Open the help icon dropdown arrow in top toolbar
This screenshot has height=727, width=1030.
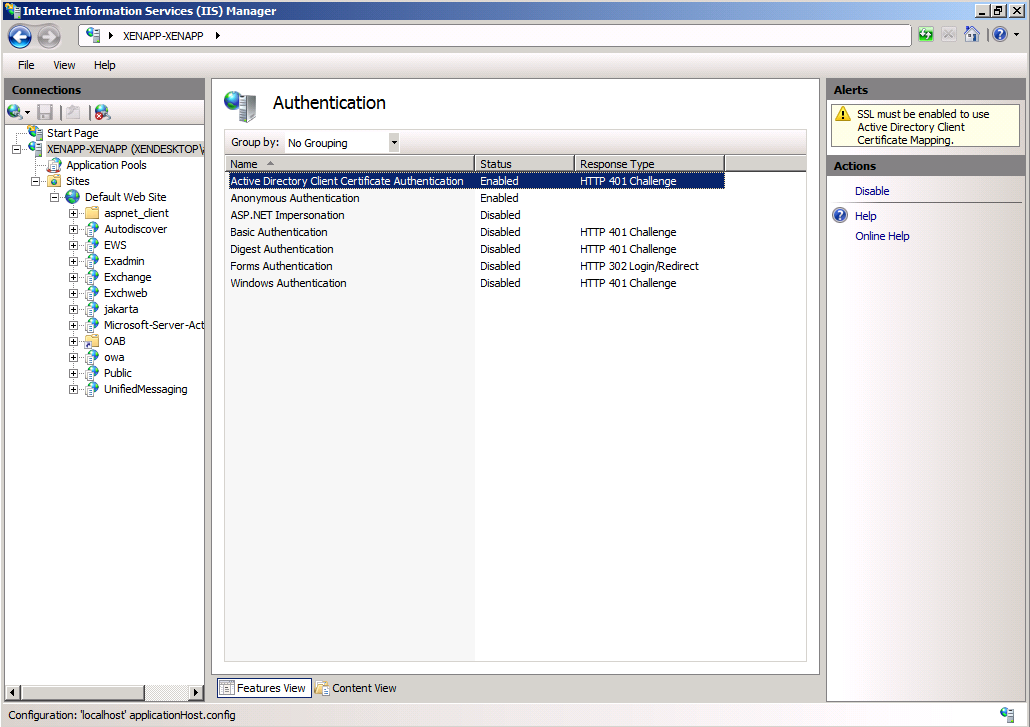1016,35
